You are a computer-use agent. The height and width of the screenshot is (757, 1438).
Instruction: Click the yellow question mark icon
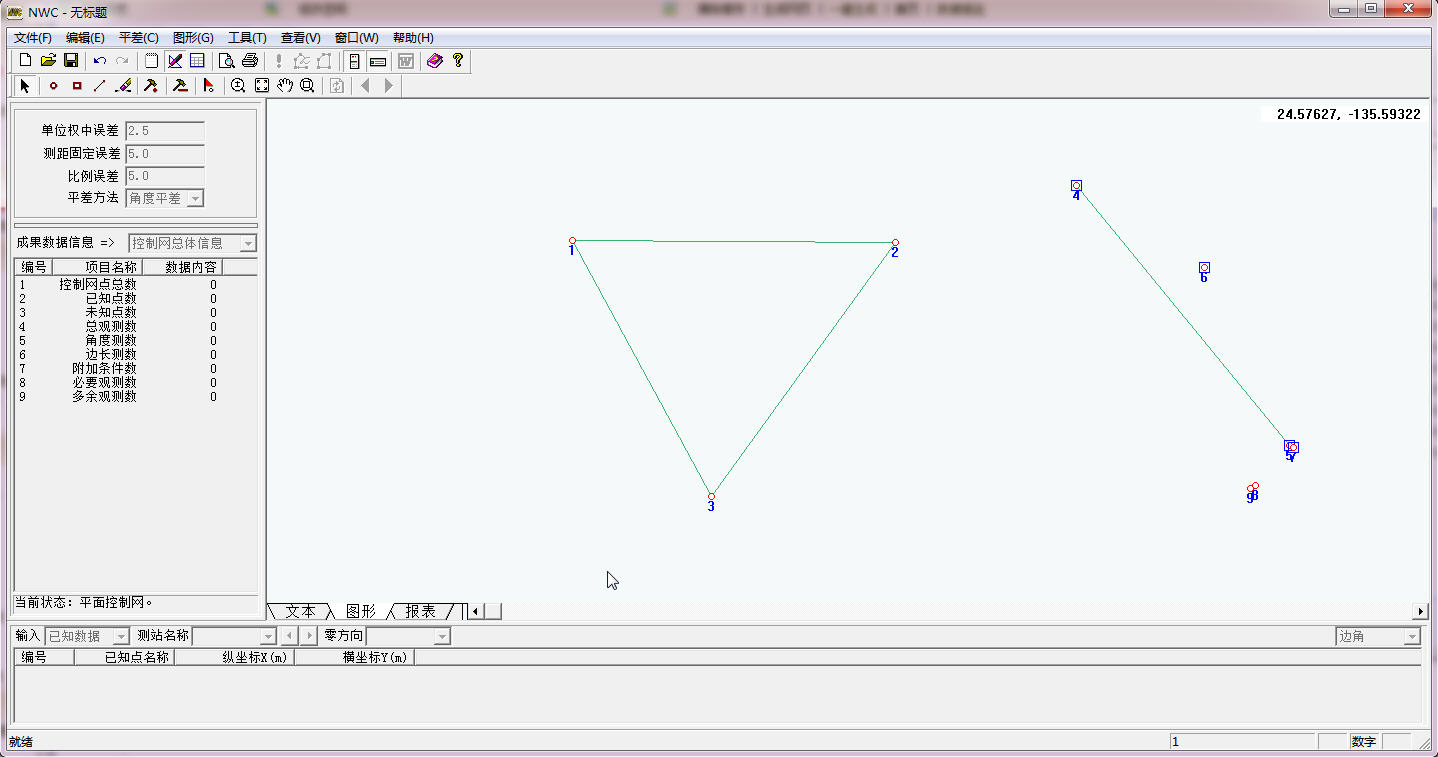tap(458, 61)
